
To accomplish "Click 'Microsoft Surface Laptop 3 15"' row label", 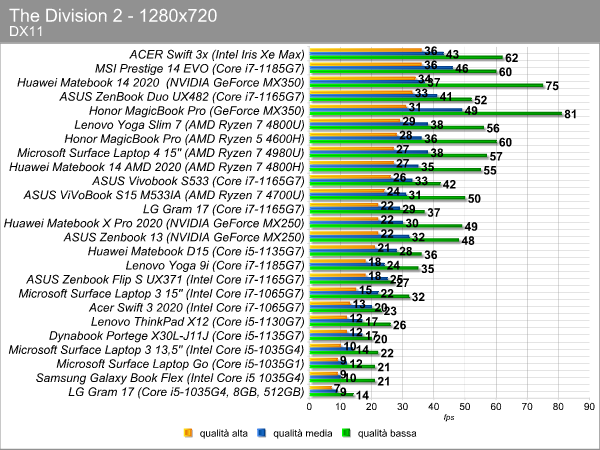I will pos(161,294).
